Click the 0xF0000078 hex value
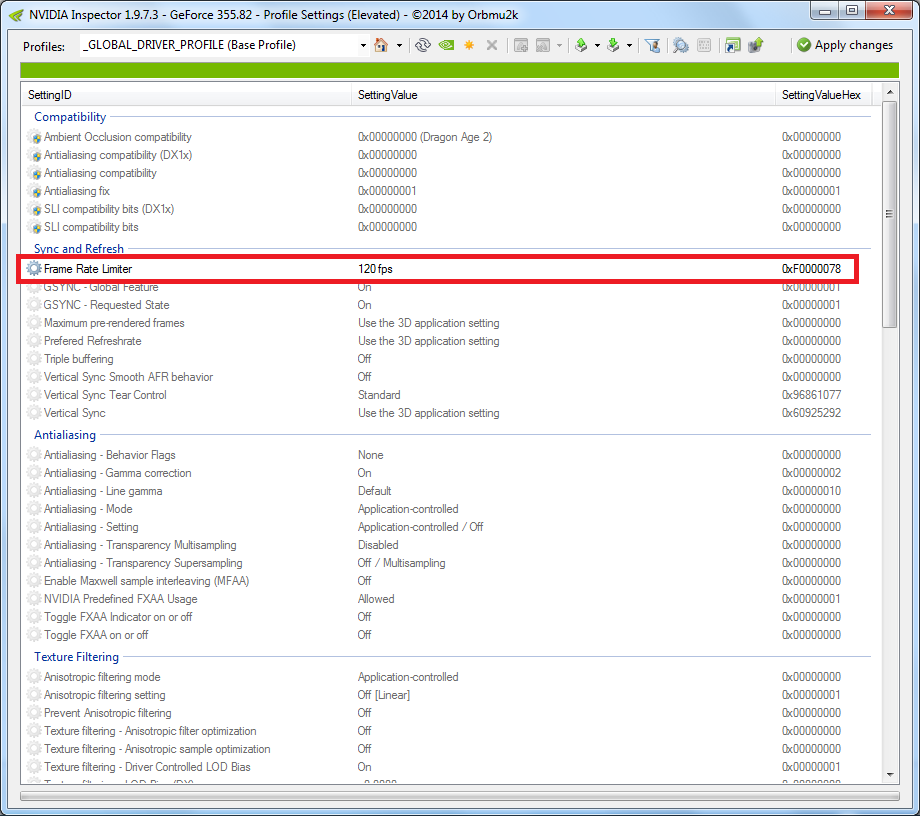Image resolution: width=920 pixels, height=816 pixels. (811, 269)
